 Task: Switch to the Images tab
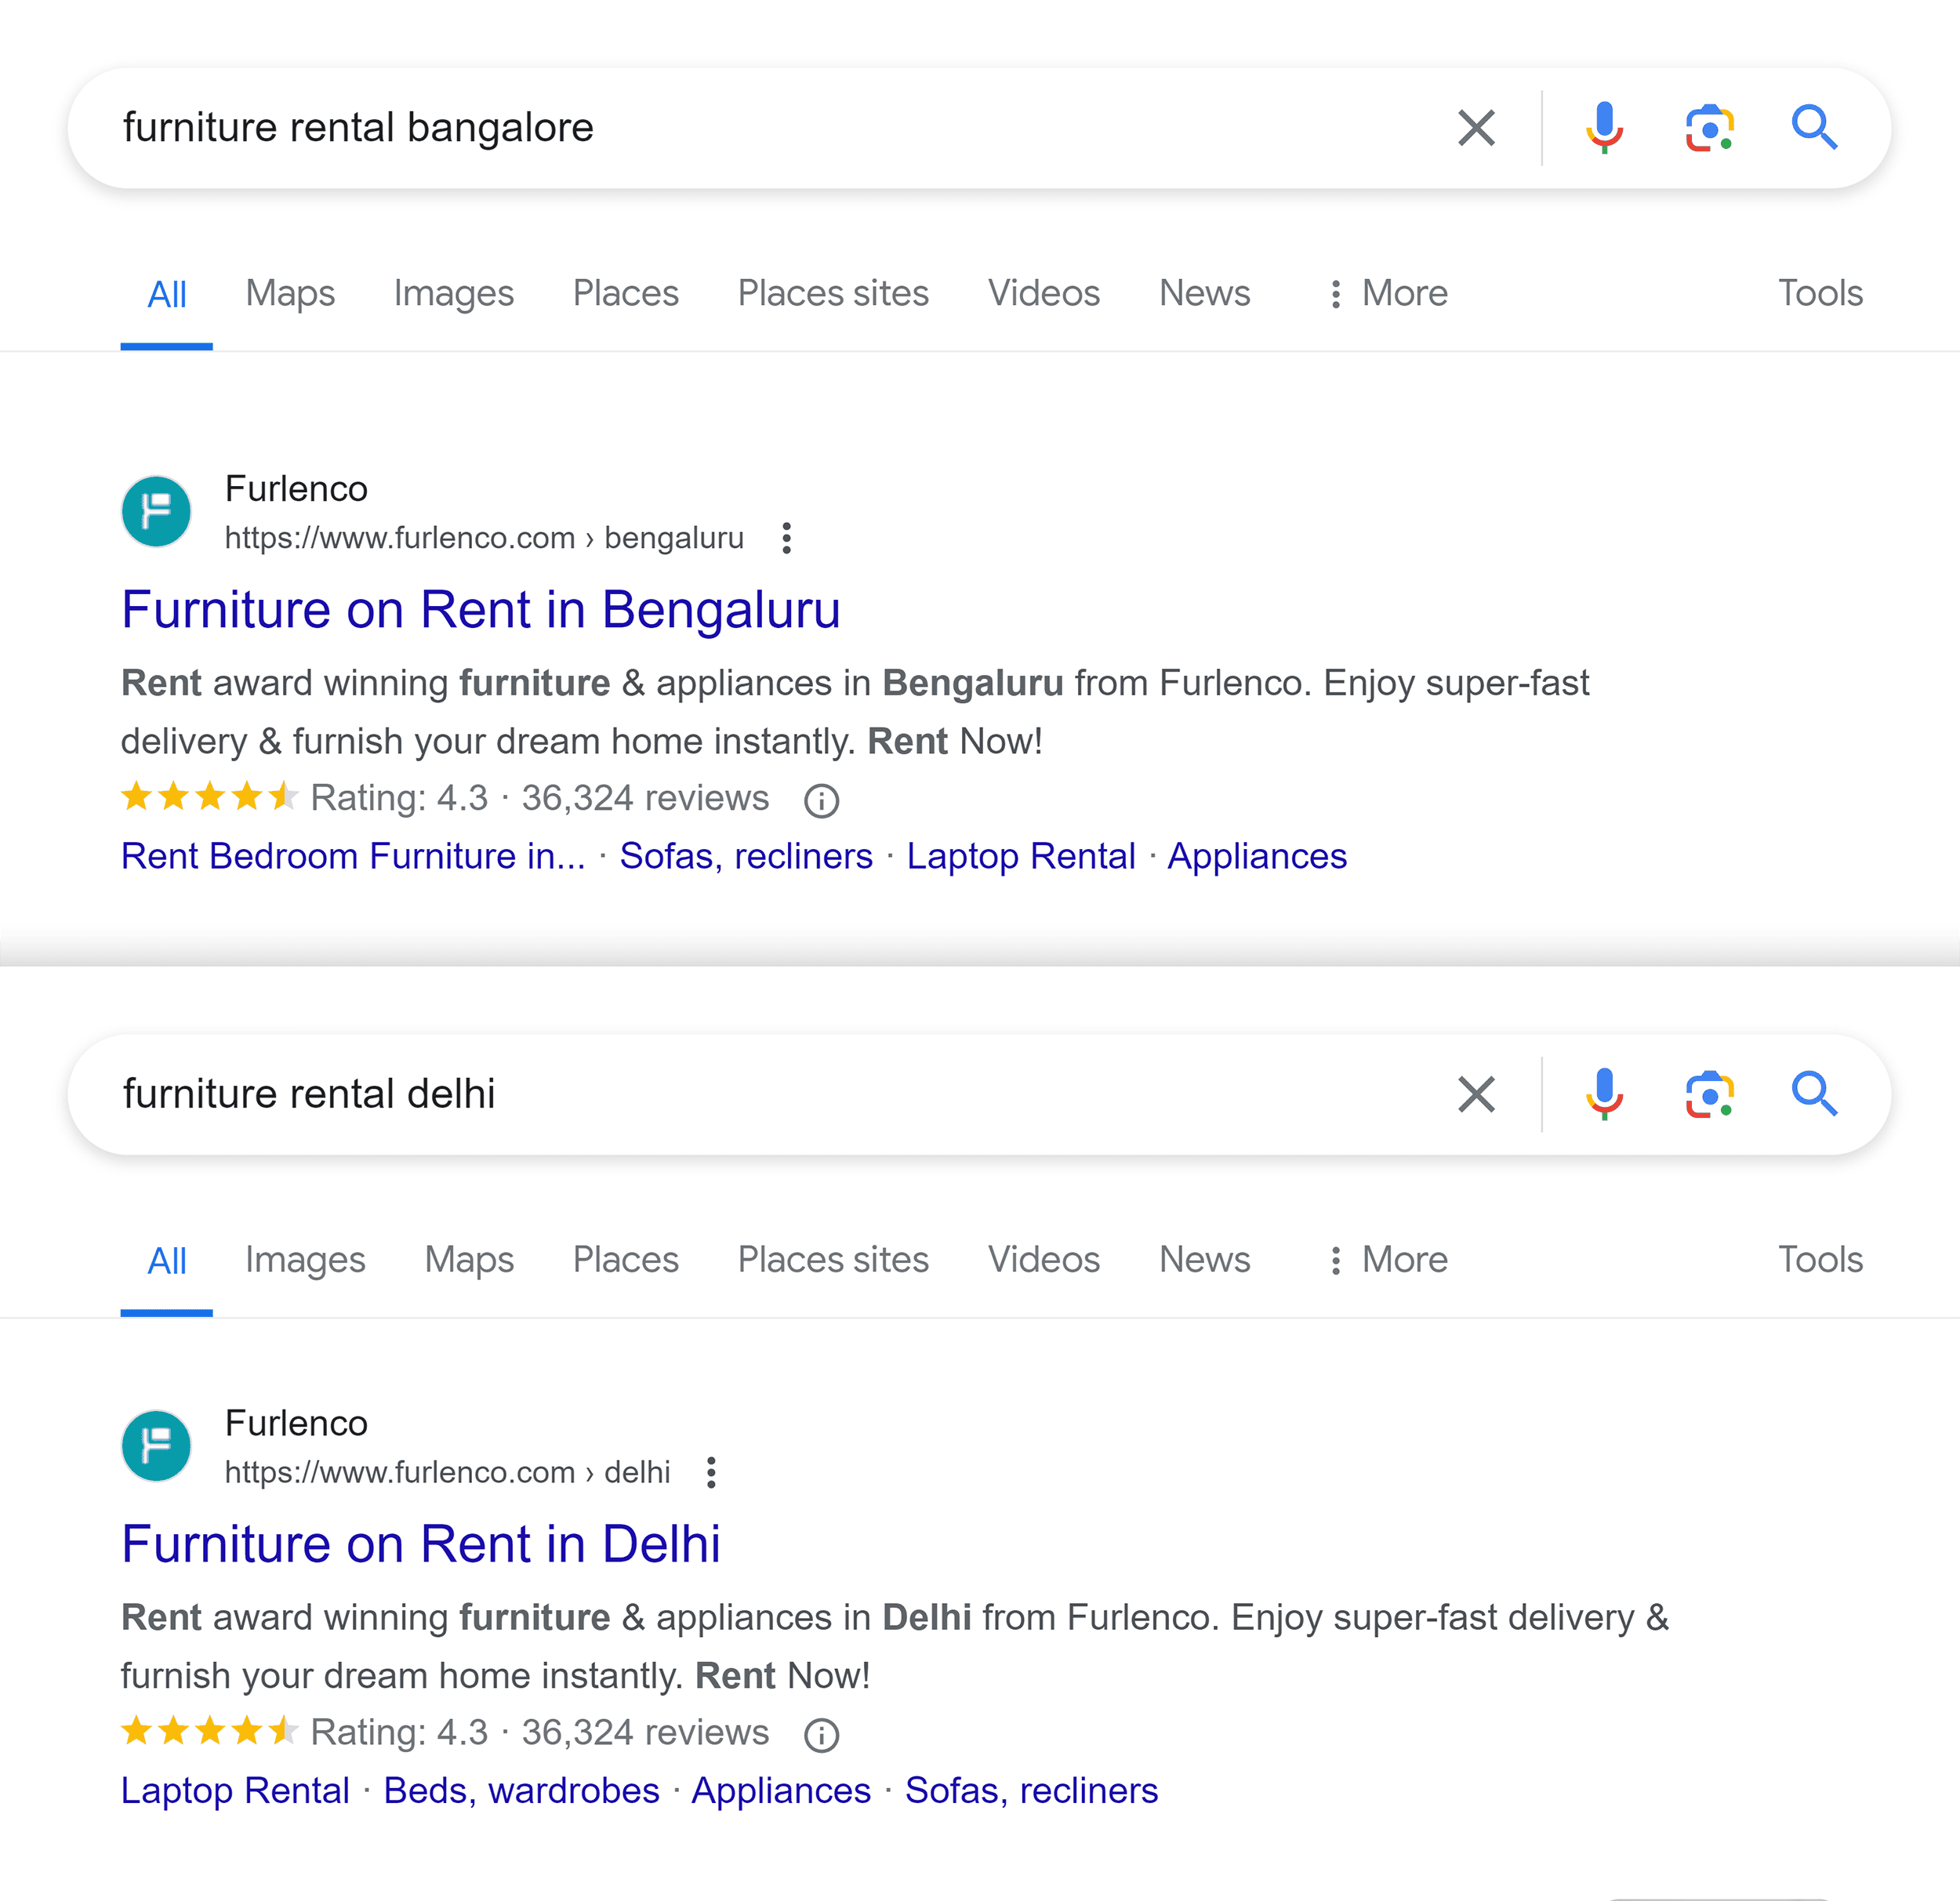[x=454, y=293]
